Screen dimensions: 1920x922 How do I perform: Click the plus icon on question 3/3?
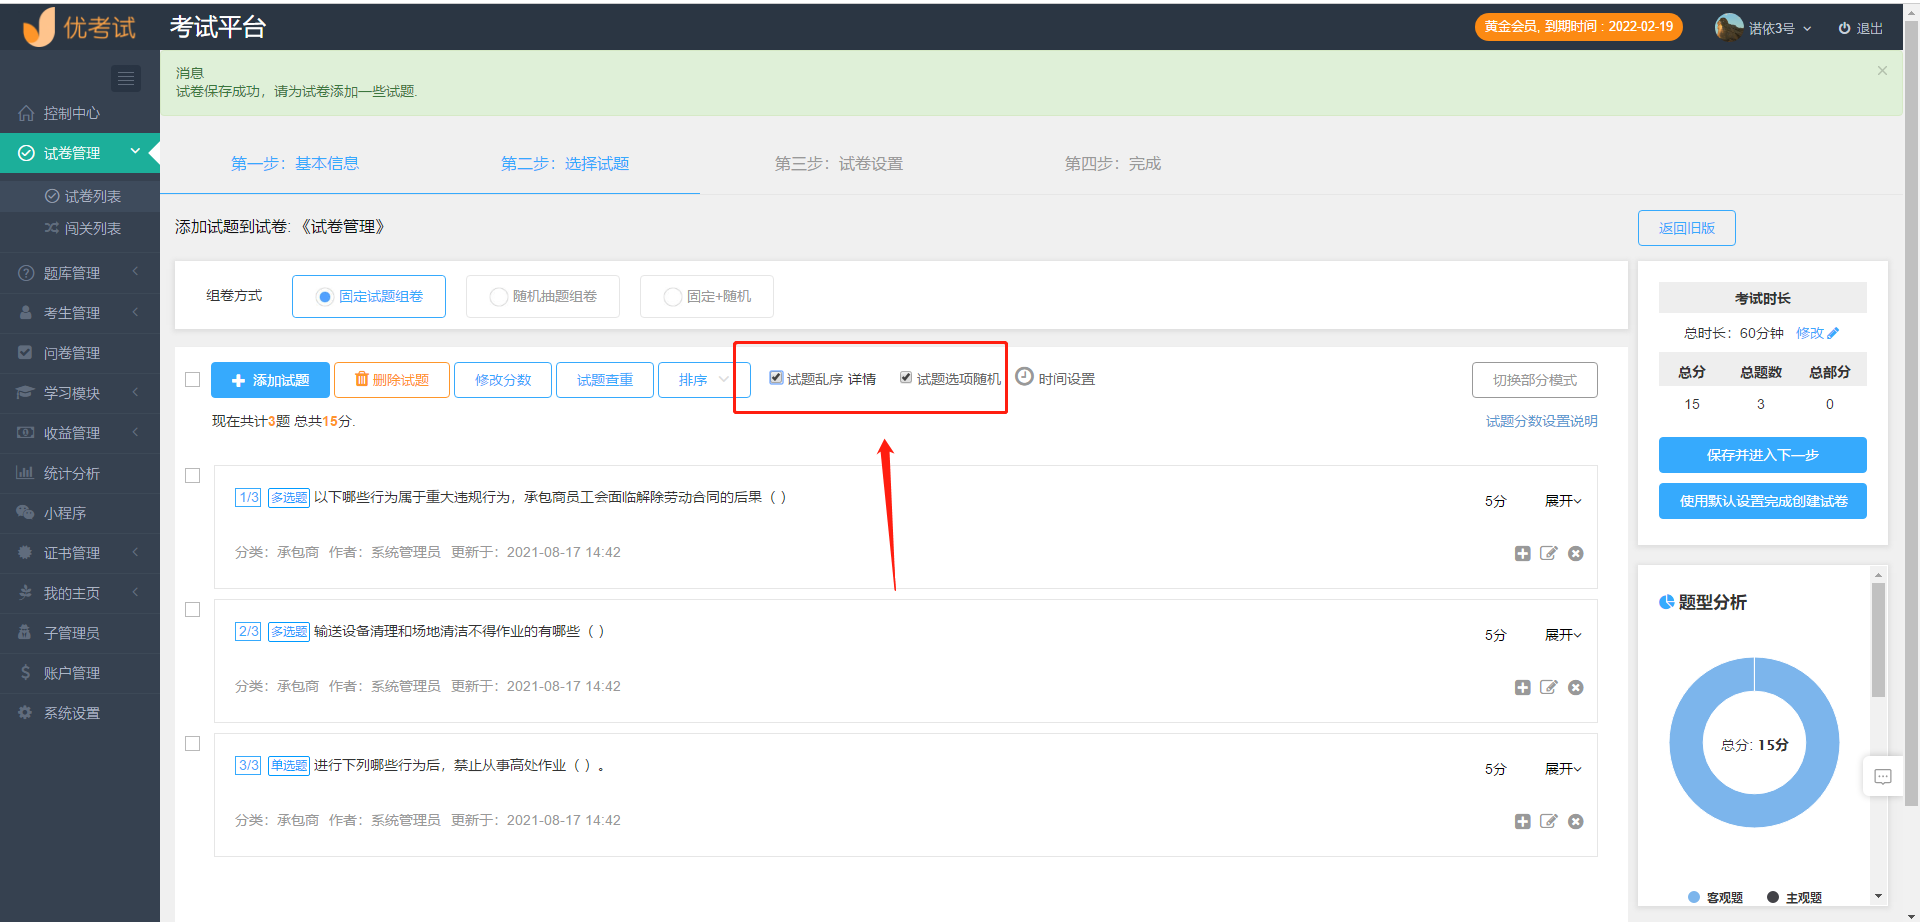pos(1522,822)
